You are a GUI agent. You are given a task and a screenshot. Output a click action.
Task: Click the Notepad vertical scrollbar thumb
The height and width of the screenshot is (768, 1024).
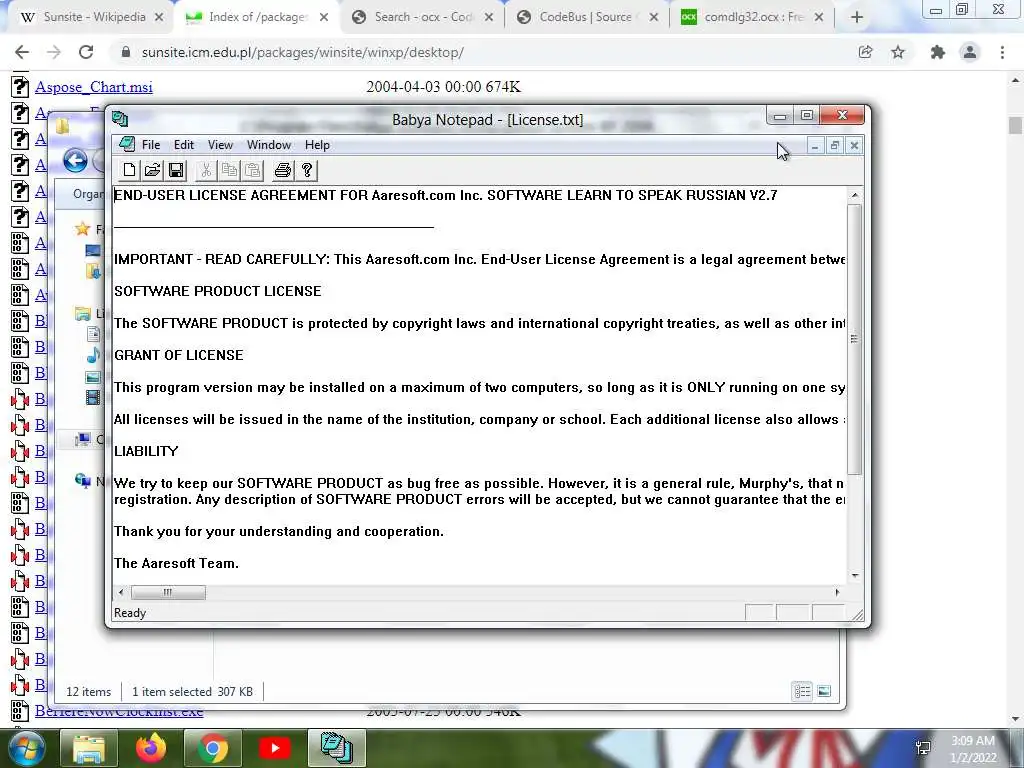coord(855,339)
